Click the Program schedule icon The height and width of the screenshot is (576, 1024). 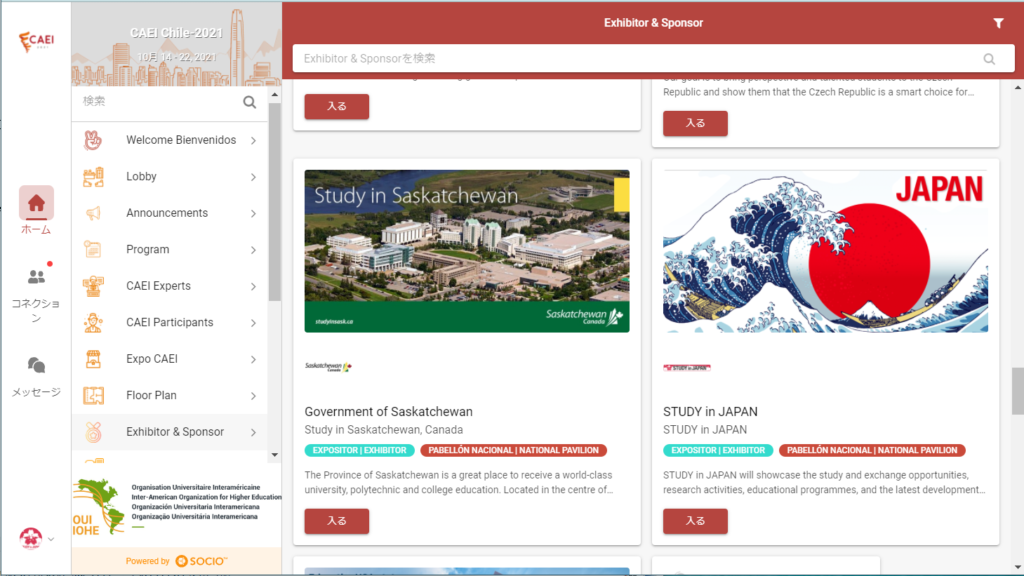click(x=93, y=249)
